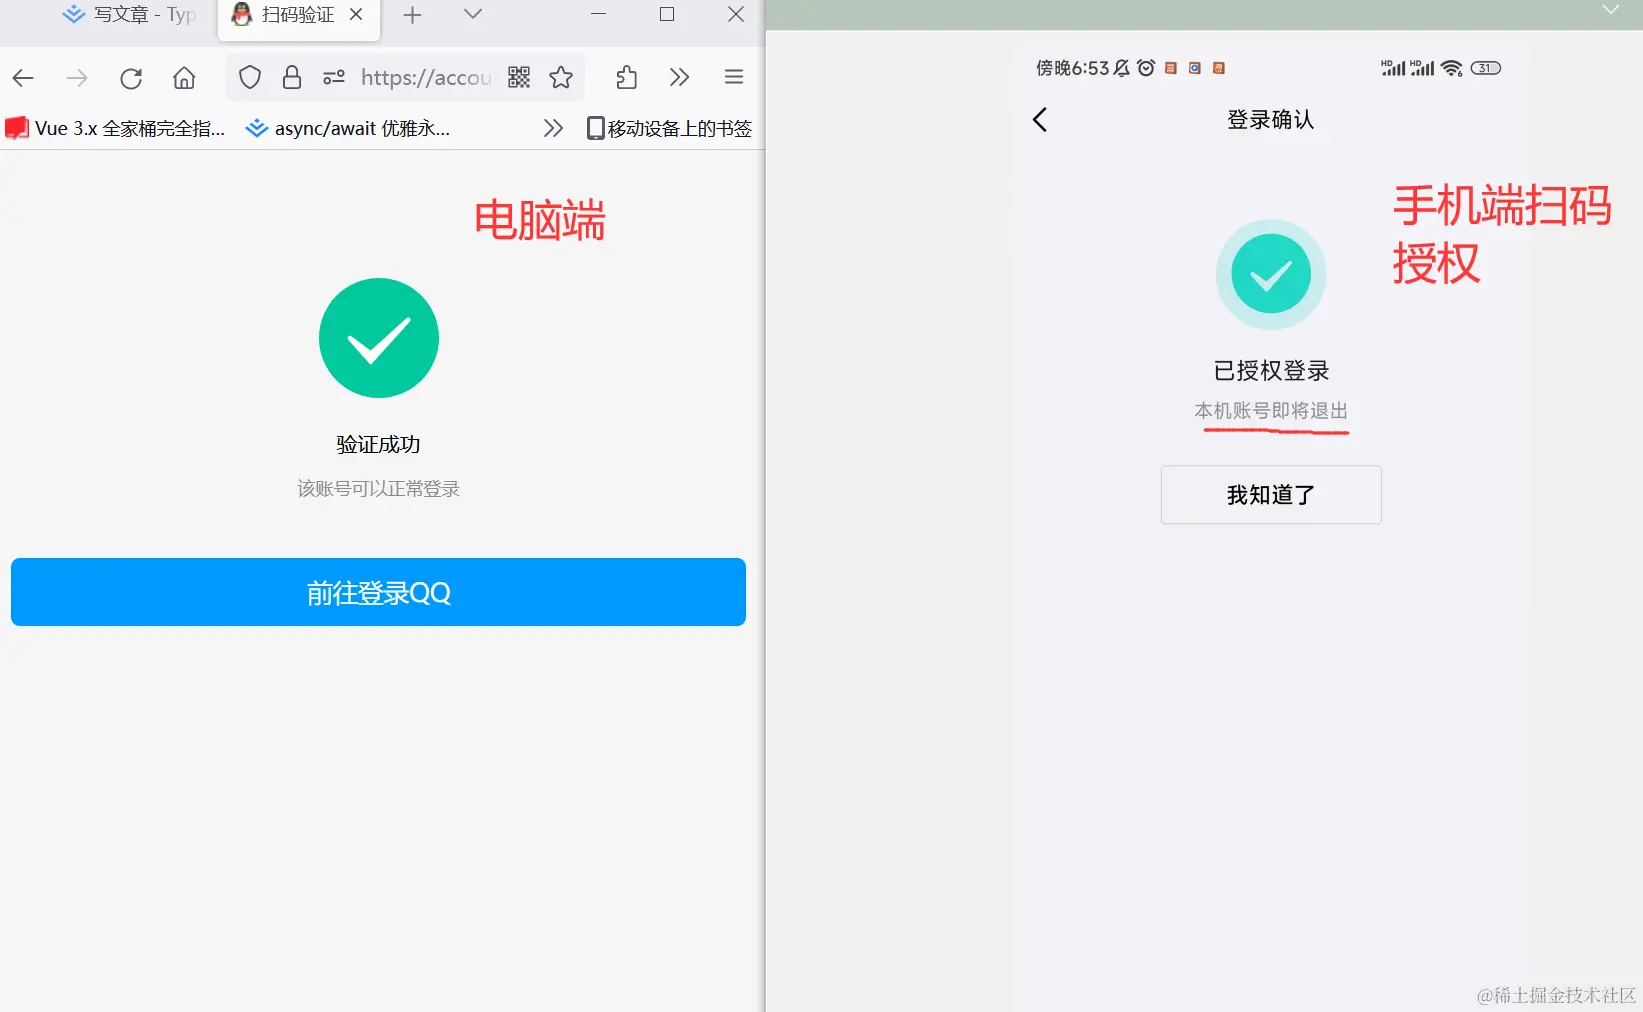Click the lock icon to view connection security

click(x=291, y=77)
